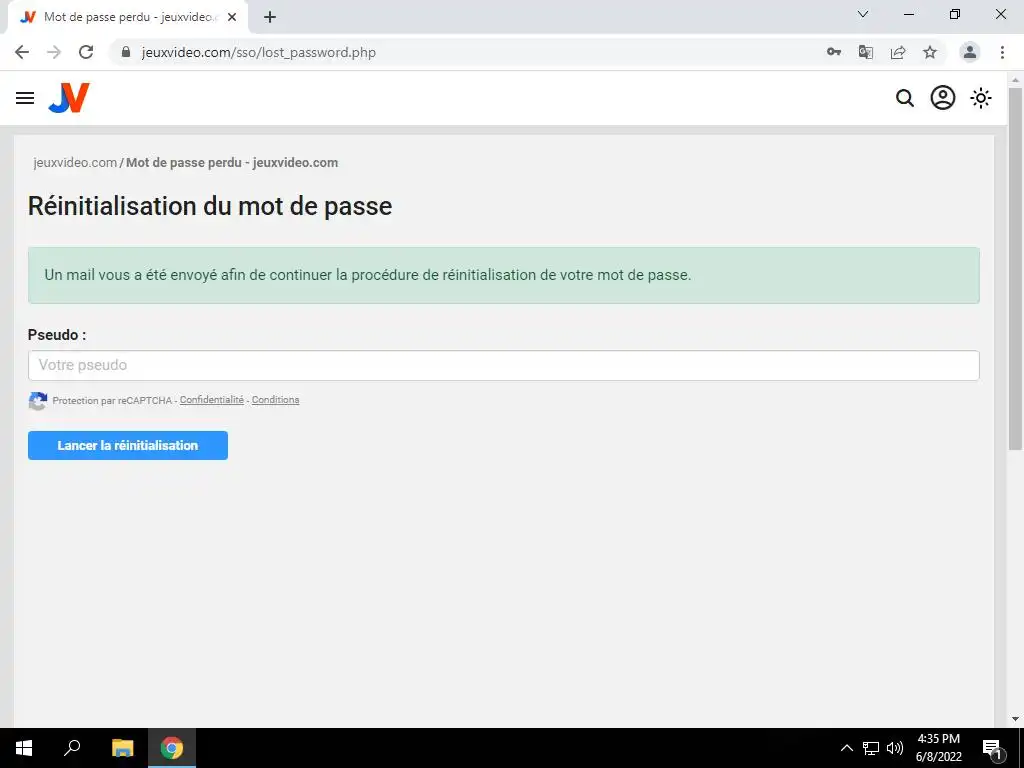Select the Mot de passe perdu tab
Image resolution: width=1024 pixels, height=768 pixels.
127,18
